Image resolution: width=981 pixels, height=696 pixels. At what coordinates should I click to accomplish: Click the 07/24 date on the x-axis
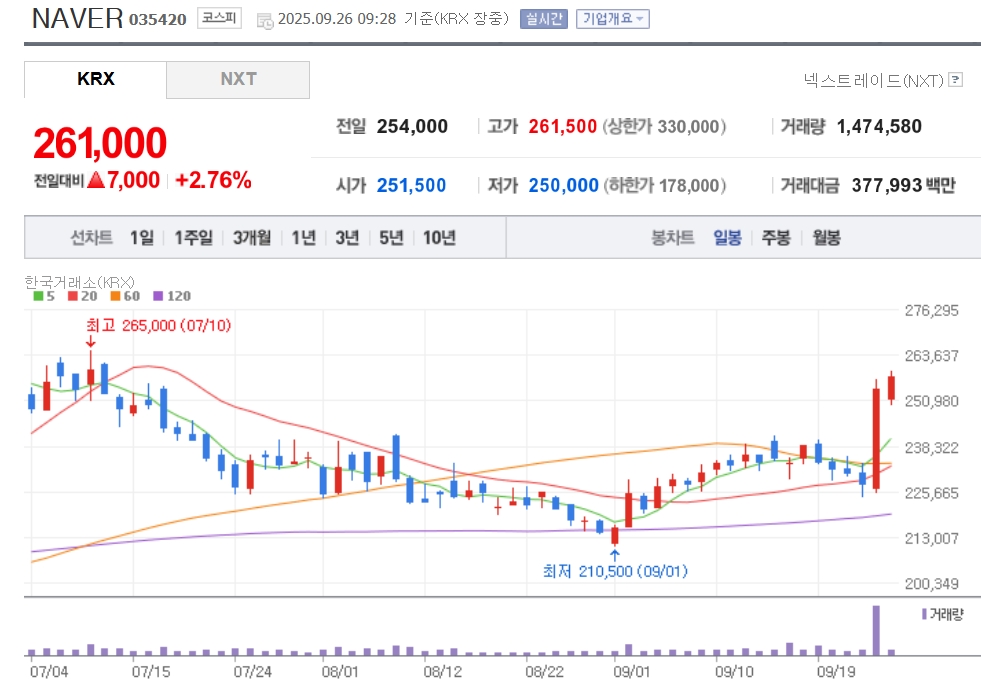(x=253, y=672)
